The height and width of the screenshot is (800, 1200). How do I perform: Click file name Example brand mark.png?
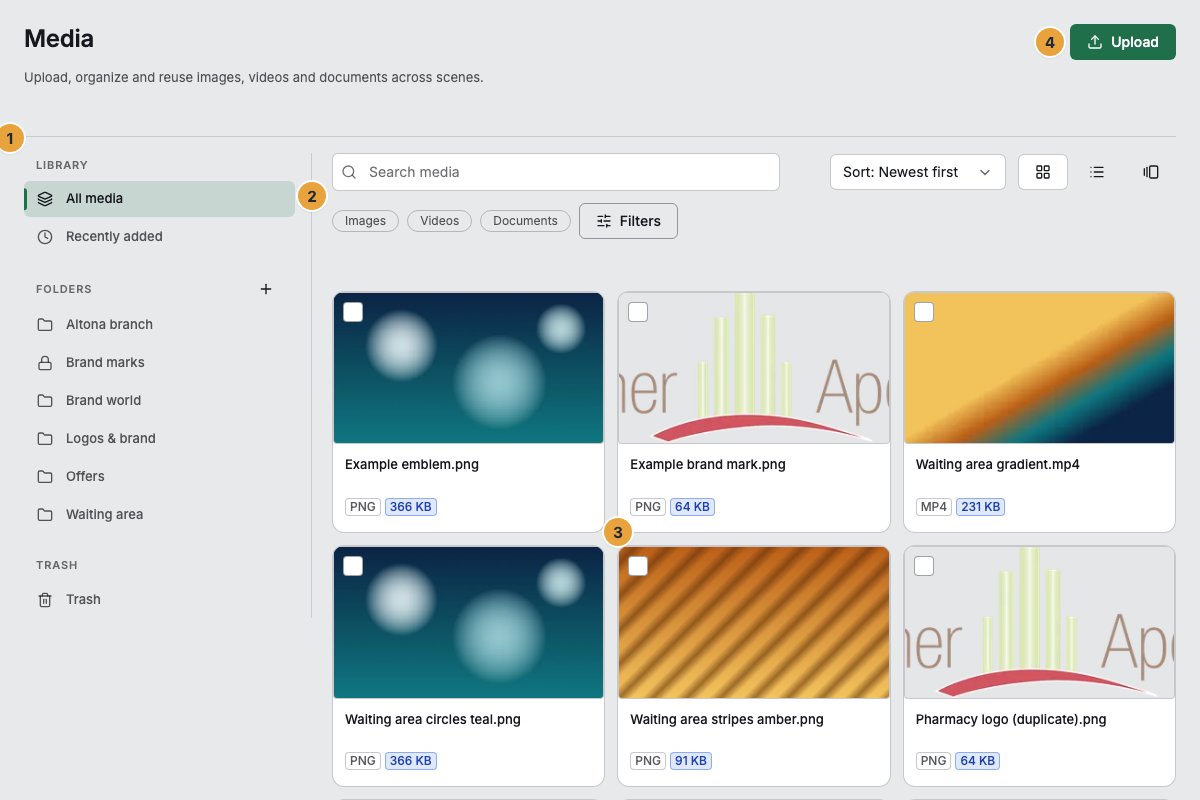tap(708, 465)
